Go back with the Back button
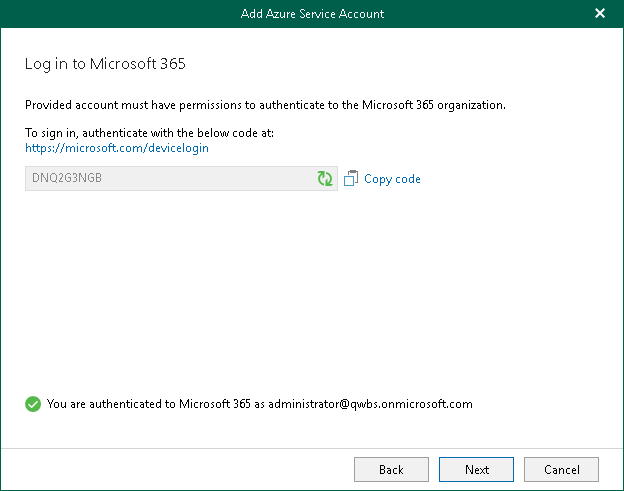 point(391,470)
